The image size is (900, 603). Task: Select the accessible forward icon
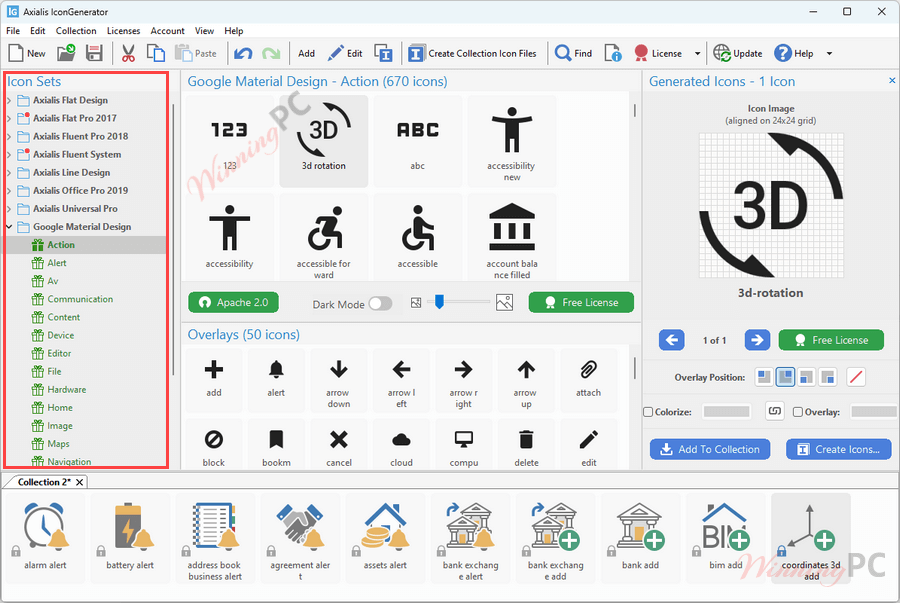pos(324,238)
